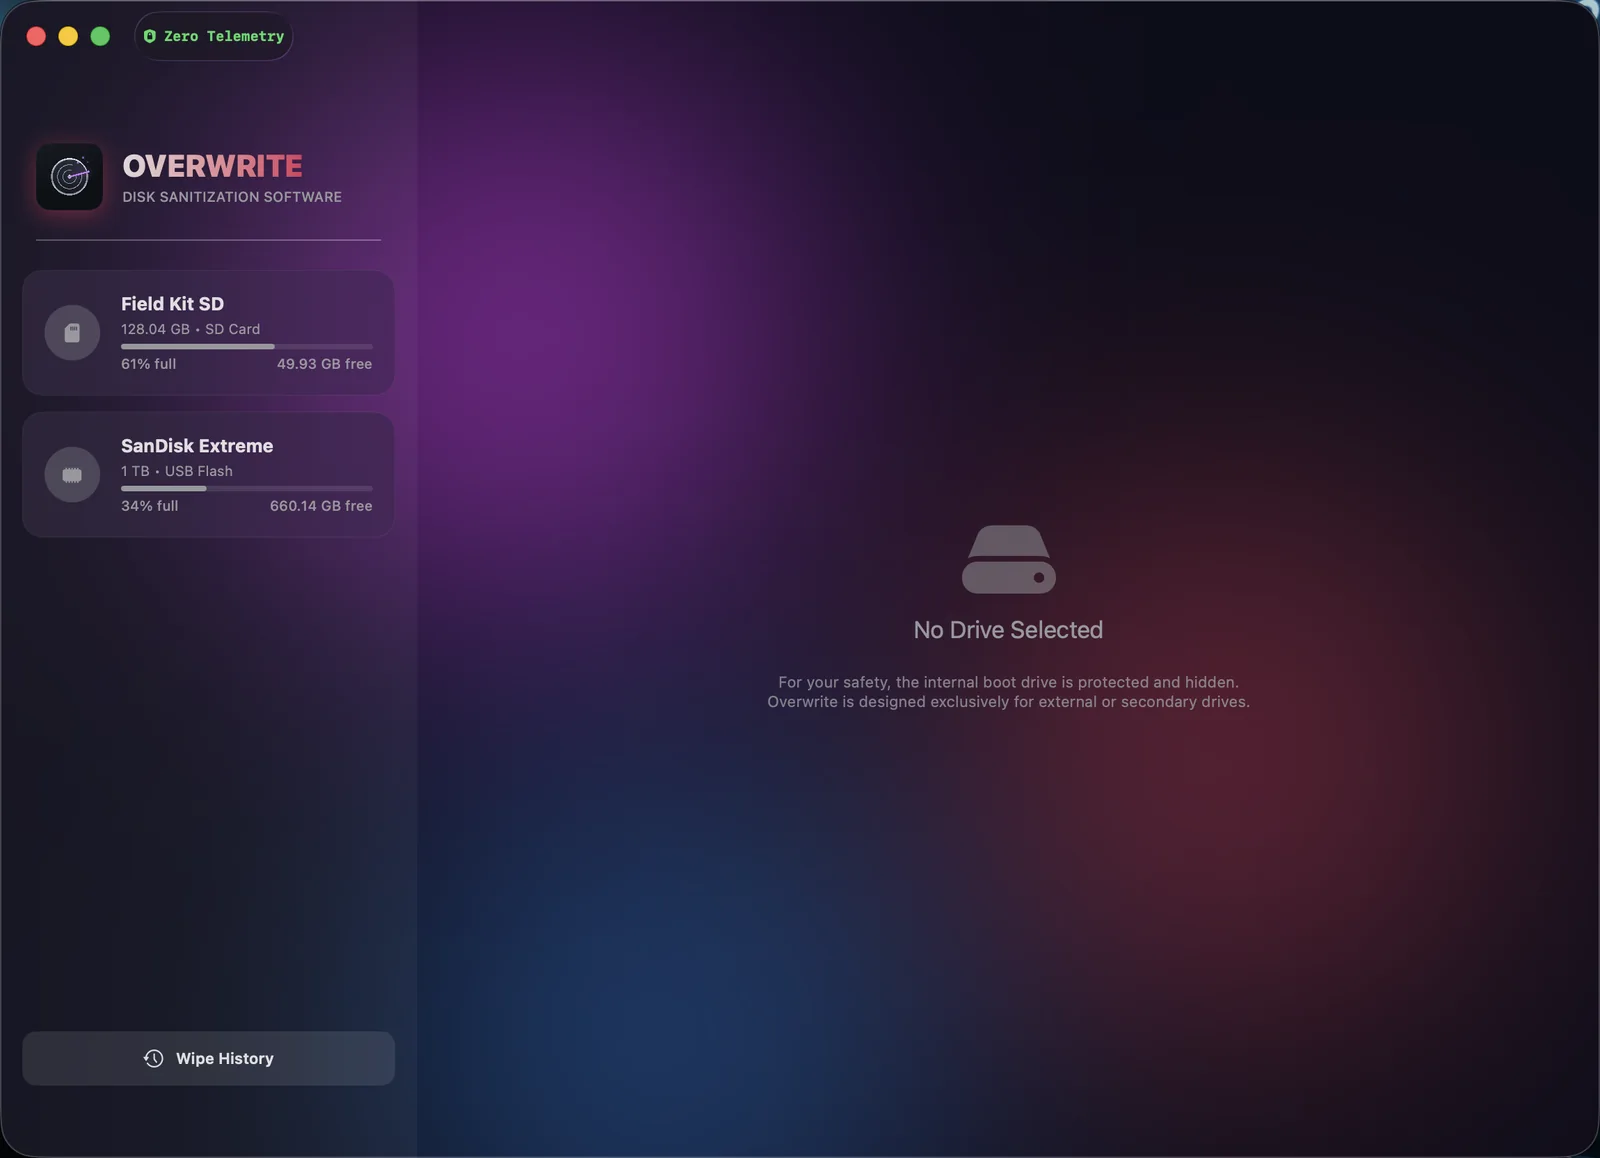Screen dimensions: 1600x1158
Task: Click the '34% full' label
Action: (x=149, y=506)
